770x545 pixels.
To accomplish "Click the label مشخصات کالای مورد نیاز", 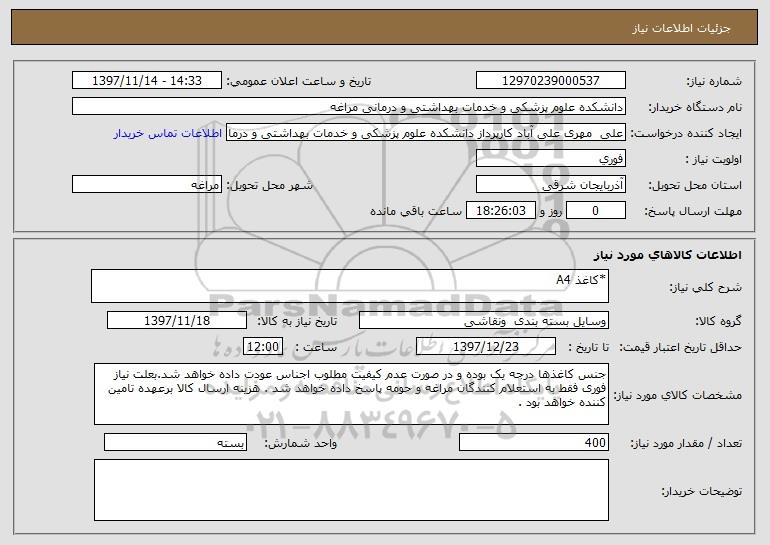I will coord(678,395).
